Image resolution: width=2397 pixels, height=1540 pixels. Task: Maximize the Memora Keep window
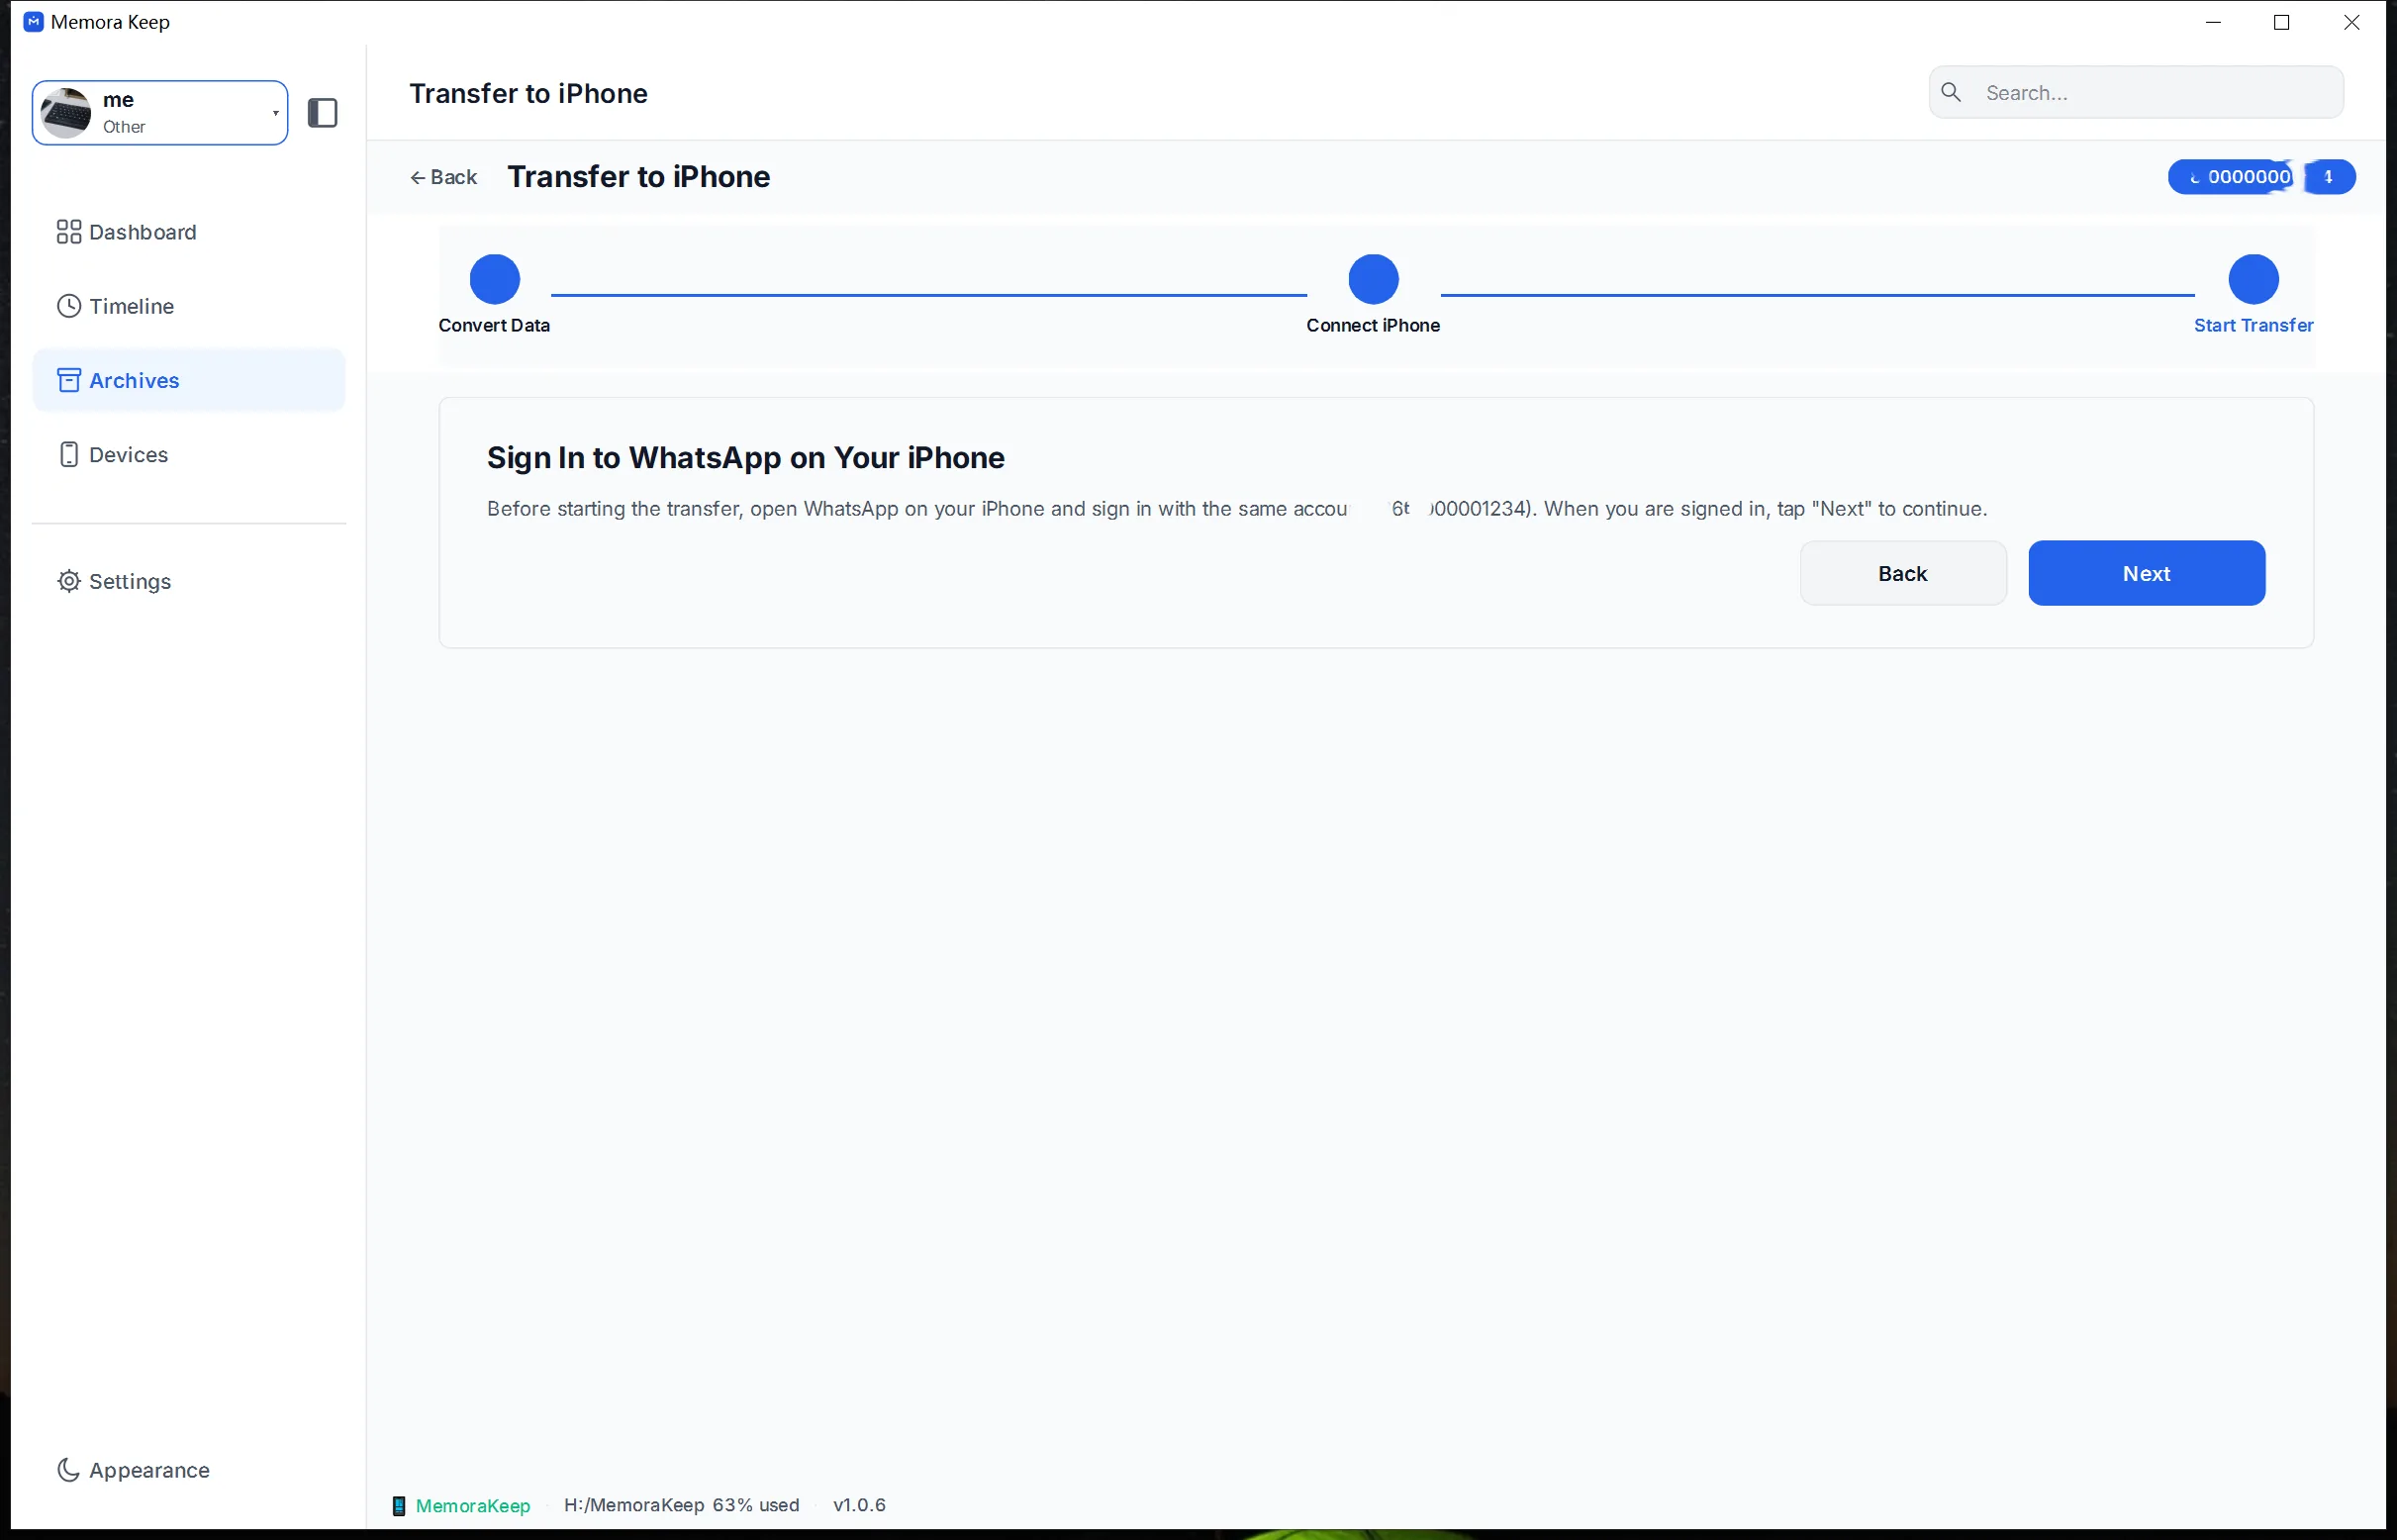click(x=2281, y=22)
